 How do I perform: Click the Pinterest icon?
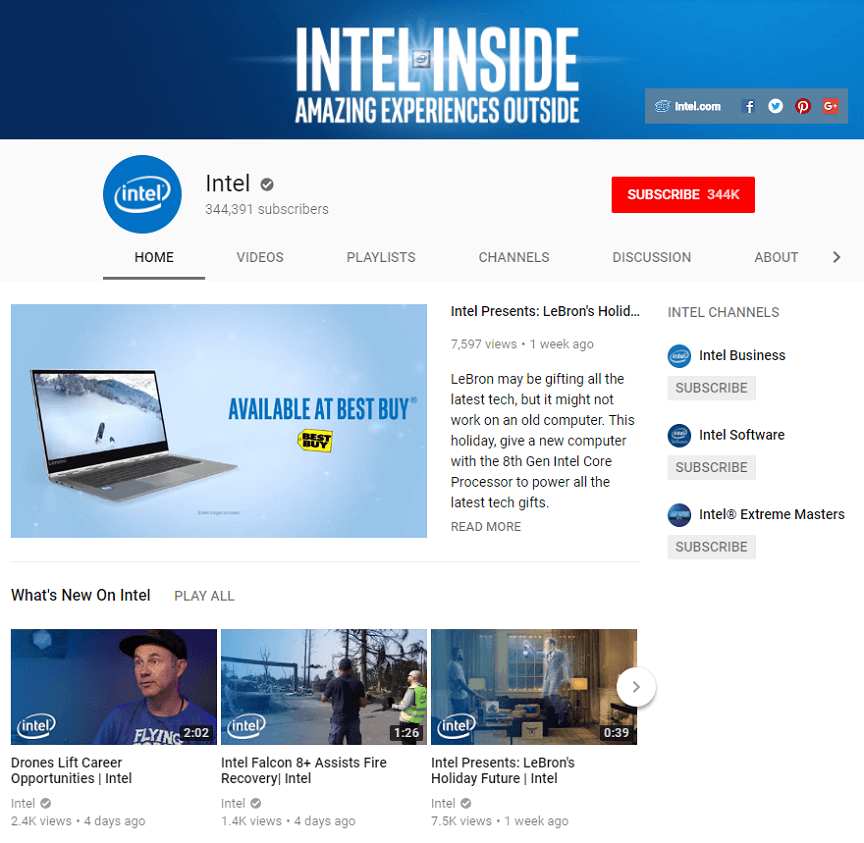[x=803, y=105]
